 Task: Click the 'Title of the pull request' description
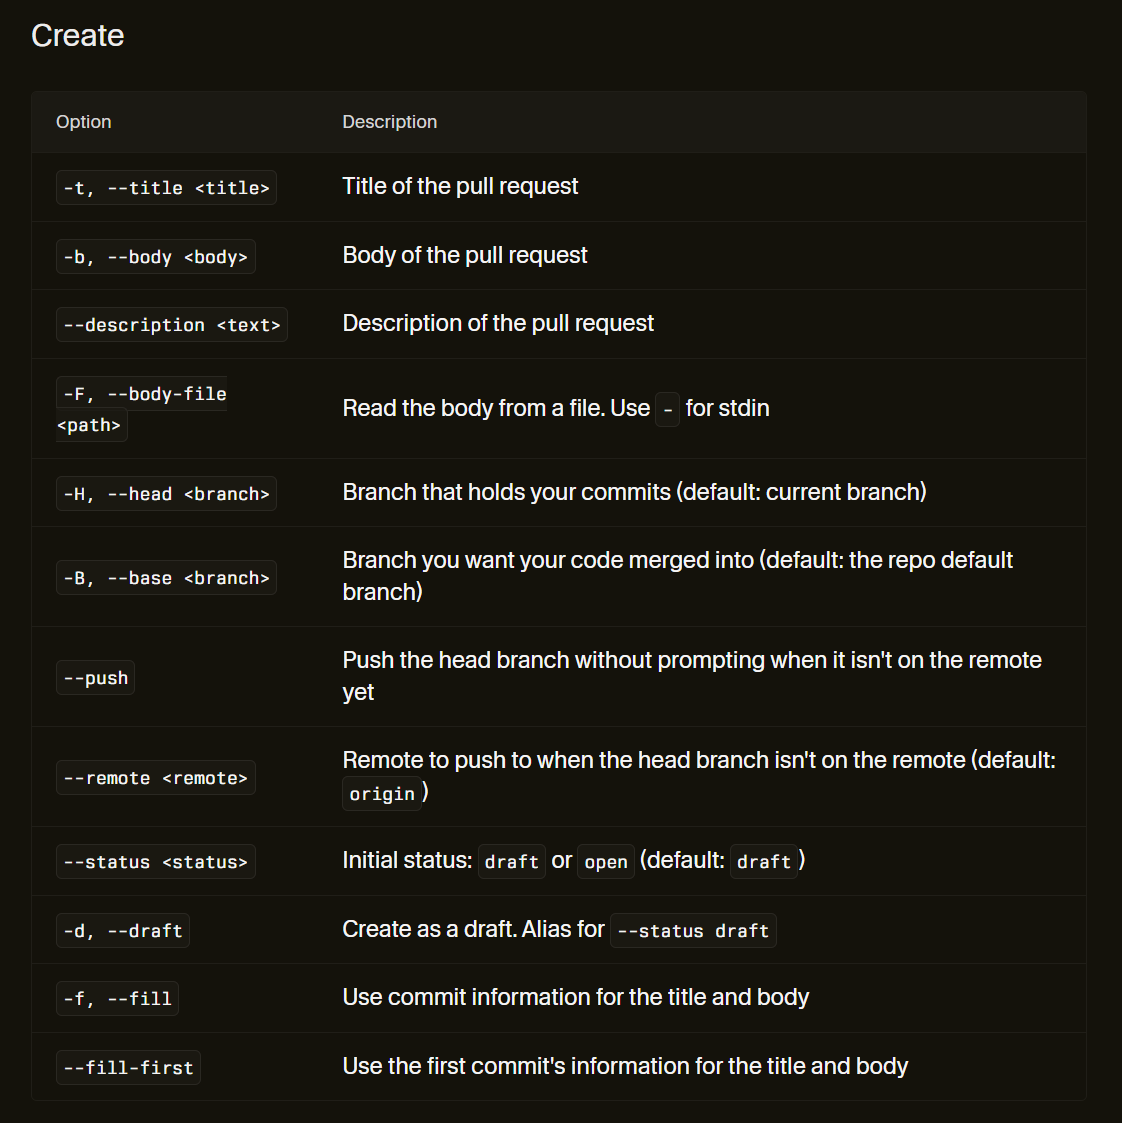point(460,186)
